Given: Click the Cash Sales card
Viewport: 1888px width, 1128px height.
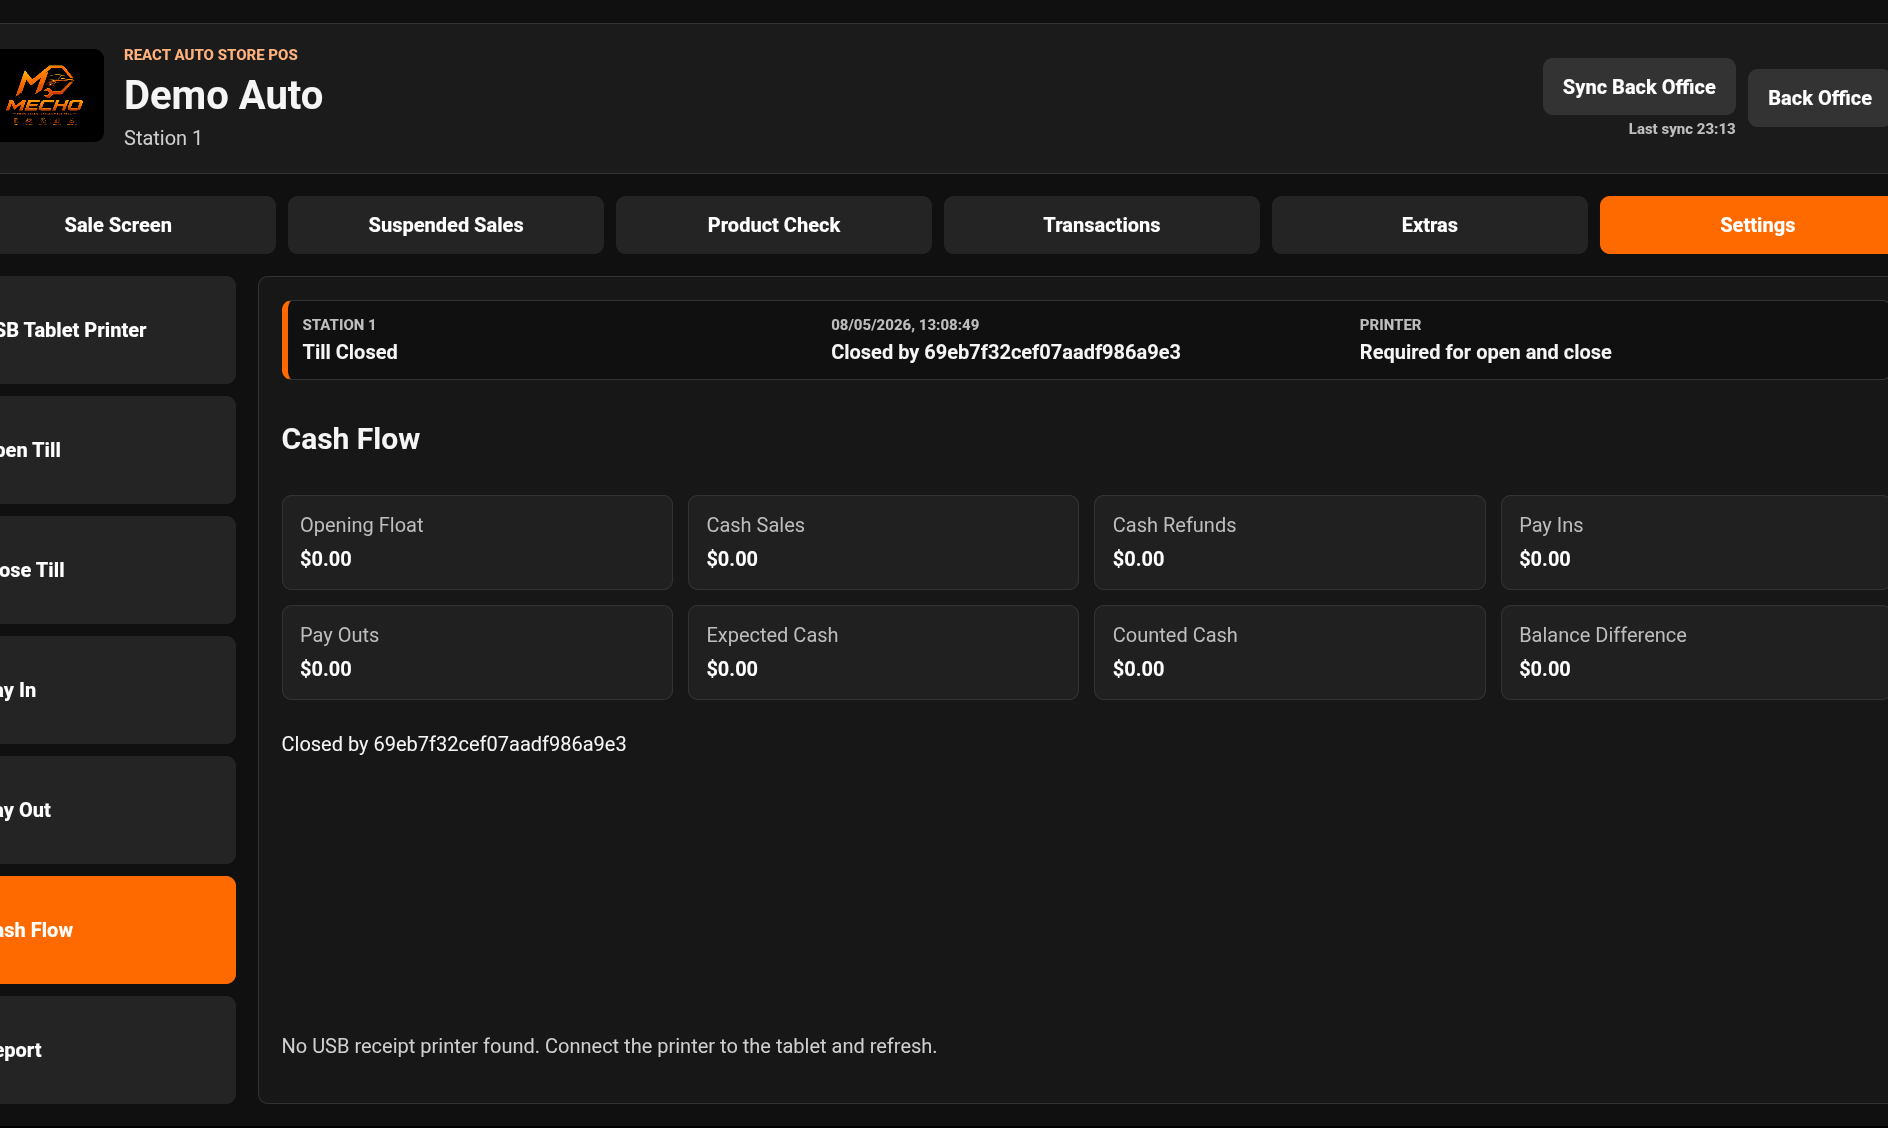Looking at the screenshot, I should pyautogui.click(x=883, y=542).
